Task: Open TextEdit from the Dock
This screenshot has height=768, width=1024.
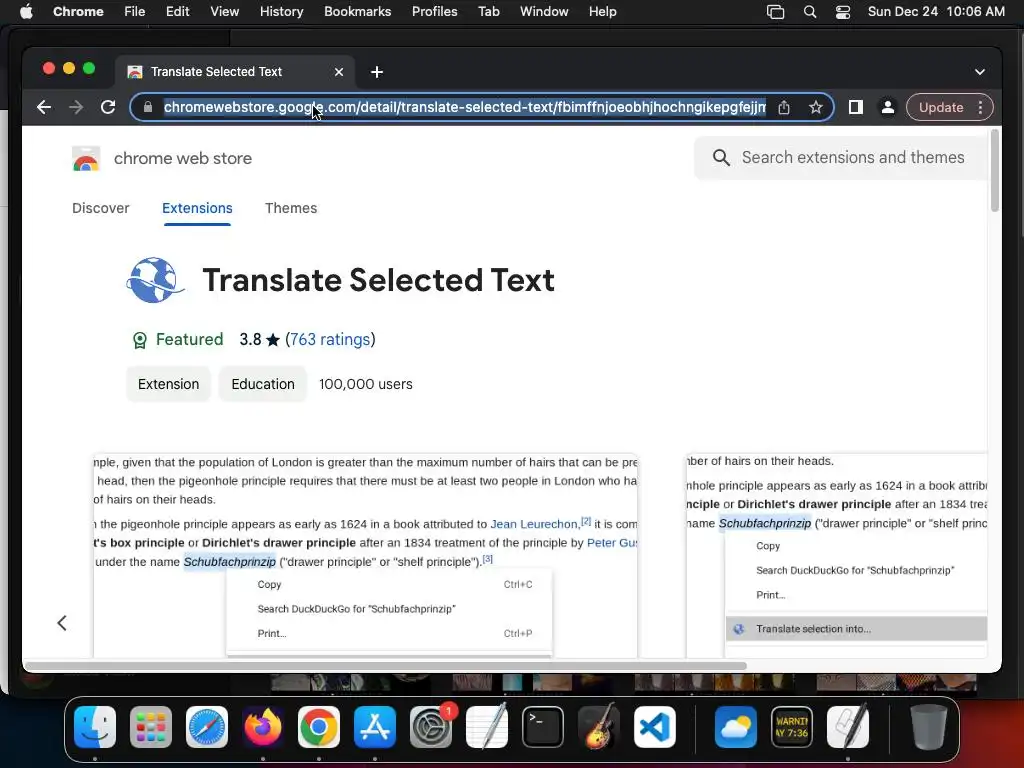Action: (487, 726)
